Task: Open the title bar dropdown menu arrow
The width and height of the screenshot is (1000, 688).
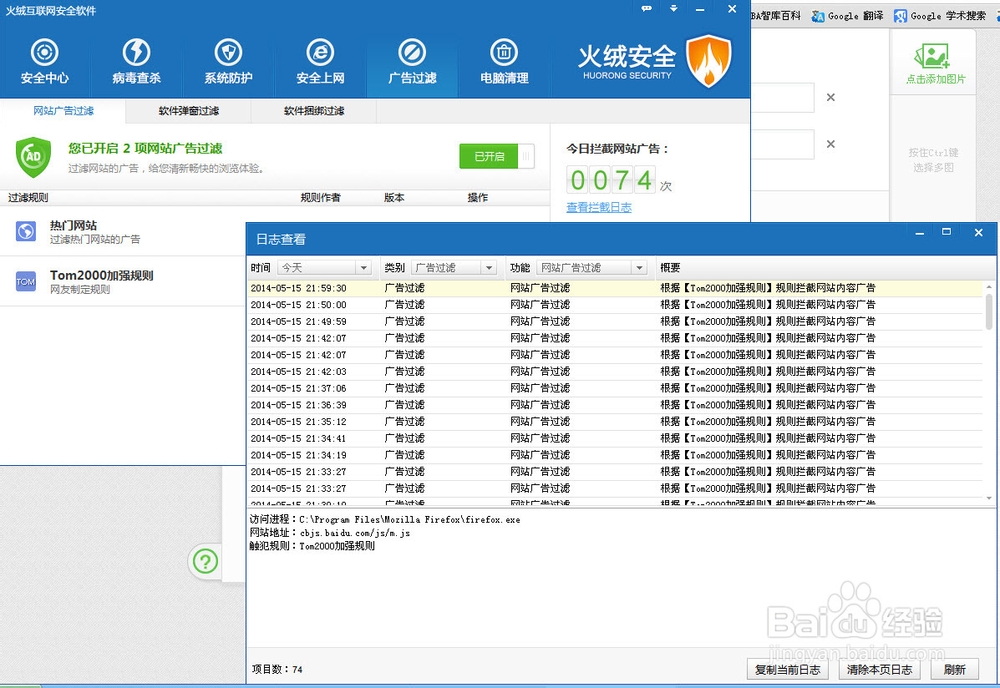Action: [x=673, y=9]
